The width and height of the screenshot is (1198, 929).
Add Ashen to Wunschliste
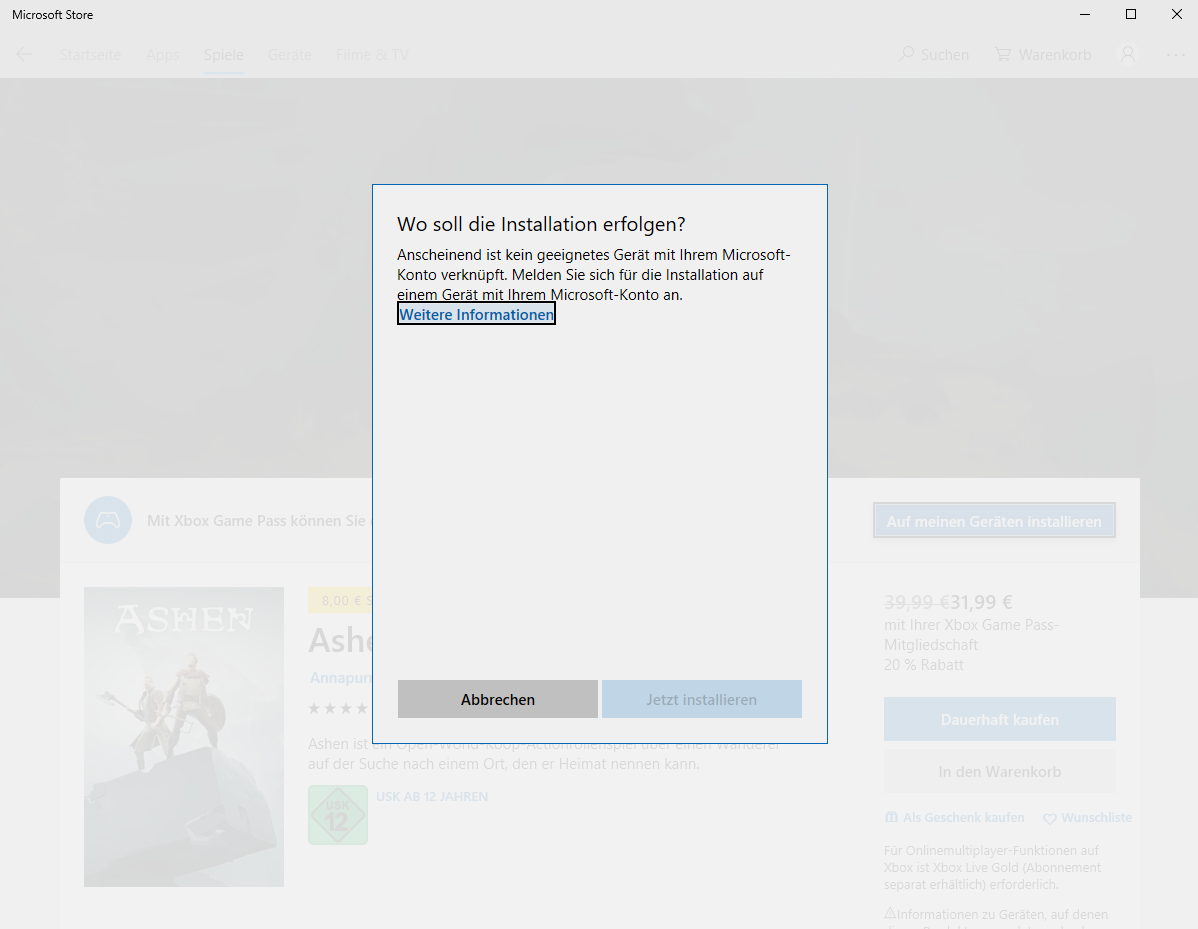coord(1087,817)
